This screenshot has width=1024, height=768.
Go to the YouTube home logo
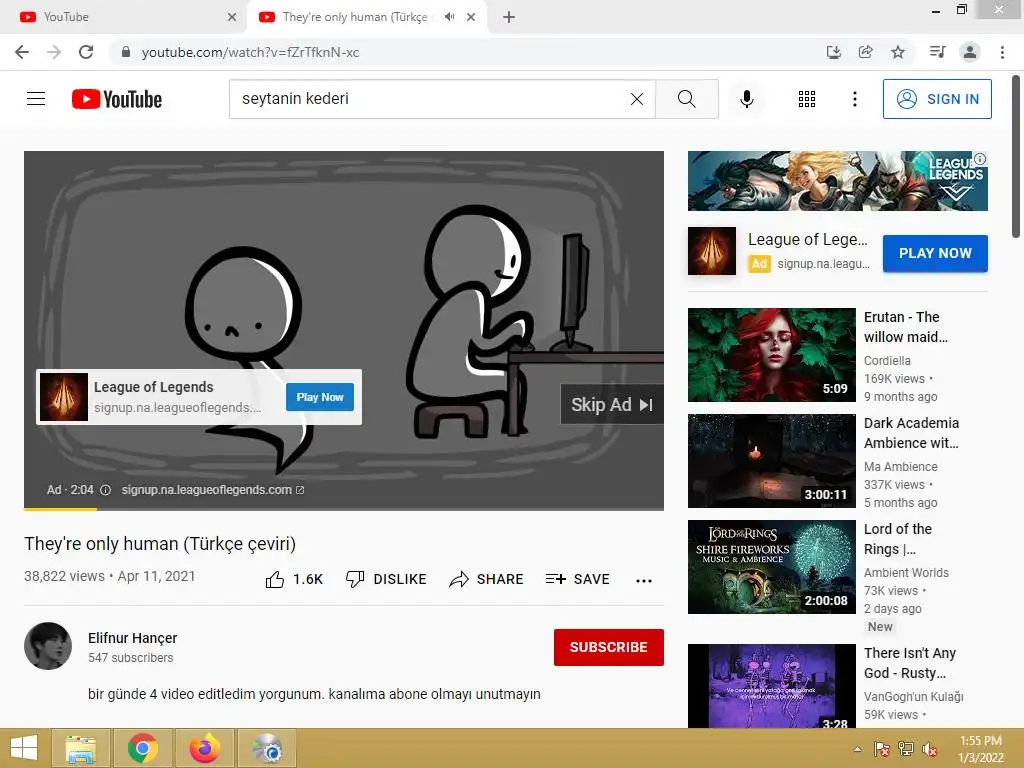(x=117, y=99)
